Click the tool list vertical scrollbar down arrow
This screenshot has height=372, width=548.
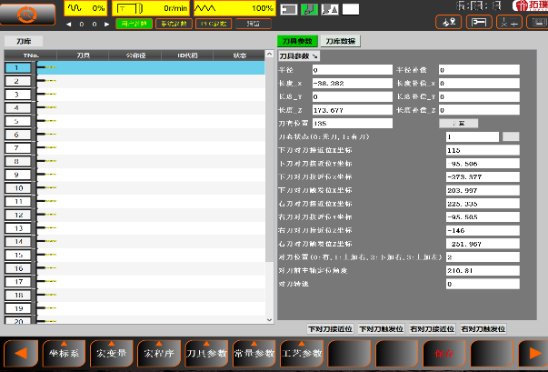tap(269, 320)
